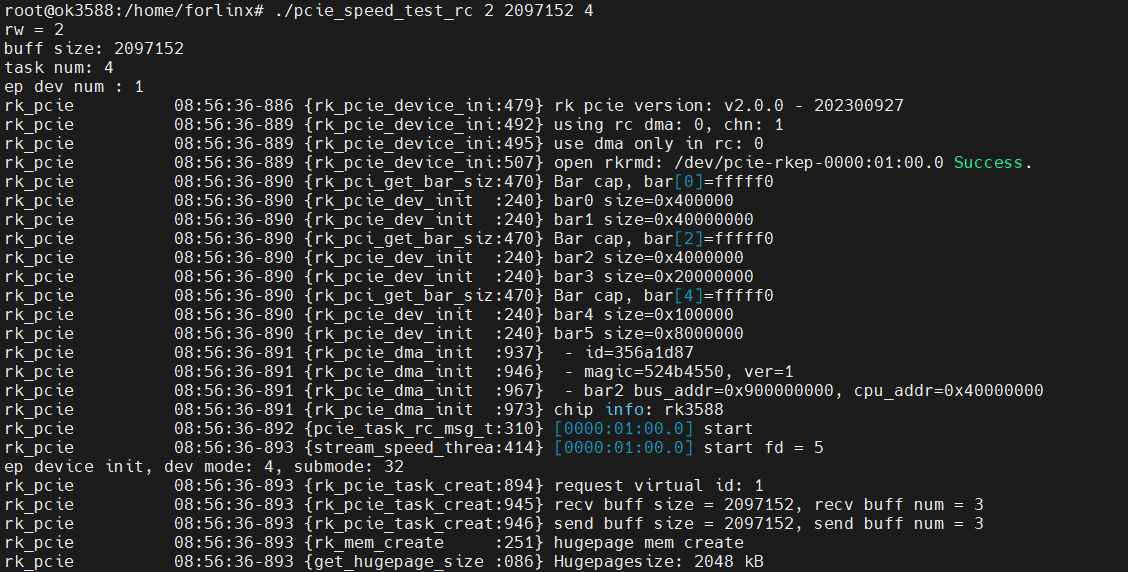Click the highlighted [4] bar index
1128x572 pixels.
tap(688, 296)
